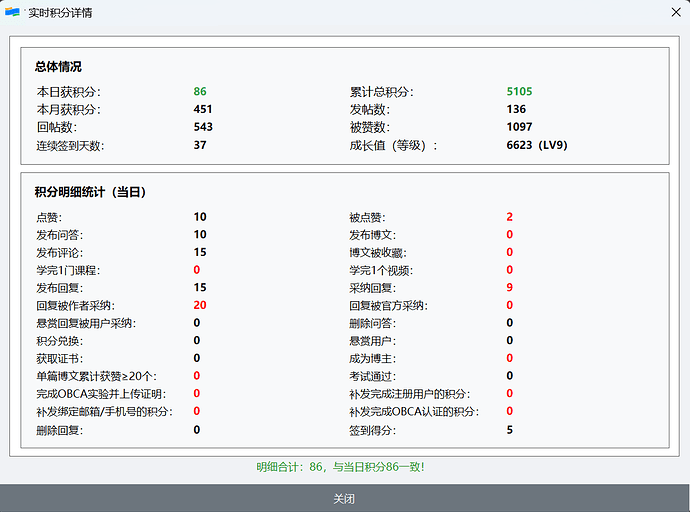The width and height of the screenshot is (690, 512).
Task: Click the red 回复被作者采纳 value 20
Action: coord(200,305)
